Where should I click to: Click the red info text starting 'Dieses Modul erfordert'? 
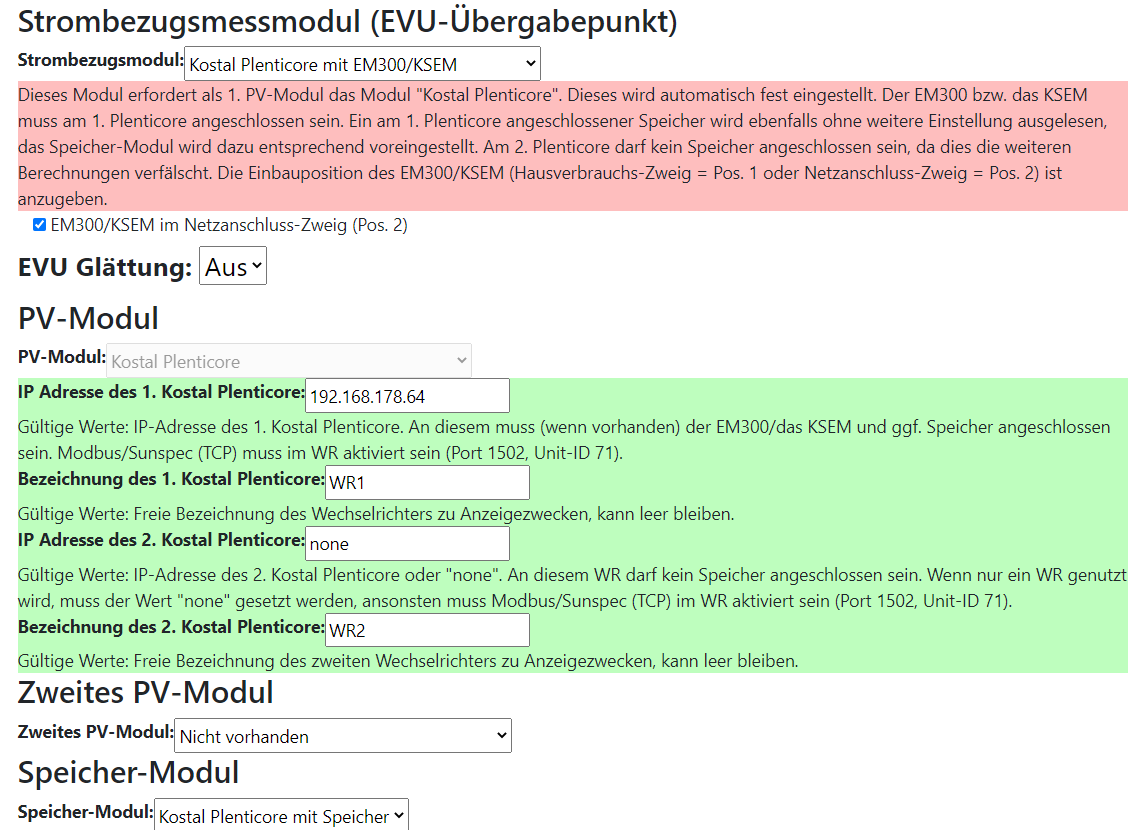[573, 146]
